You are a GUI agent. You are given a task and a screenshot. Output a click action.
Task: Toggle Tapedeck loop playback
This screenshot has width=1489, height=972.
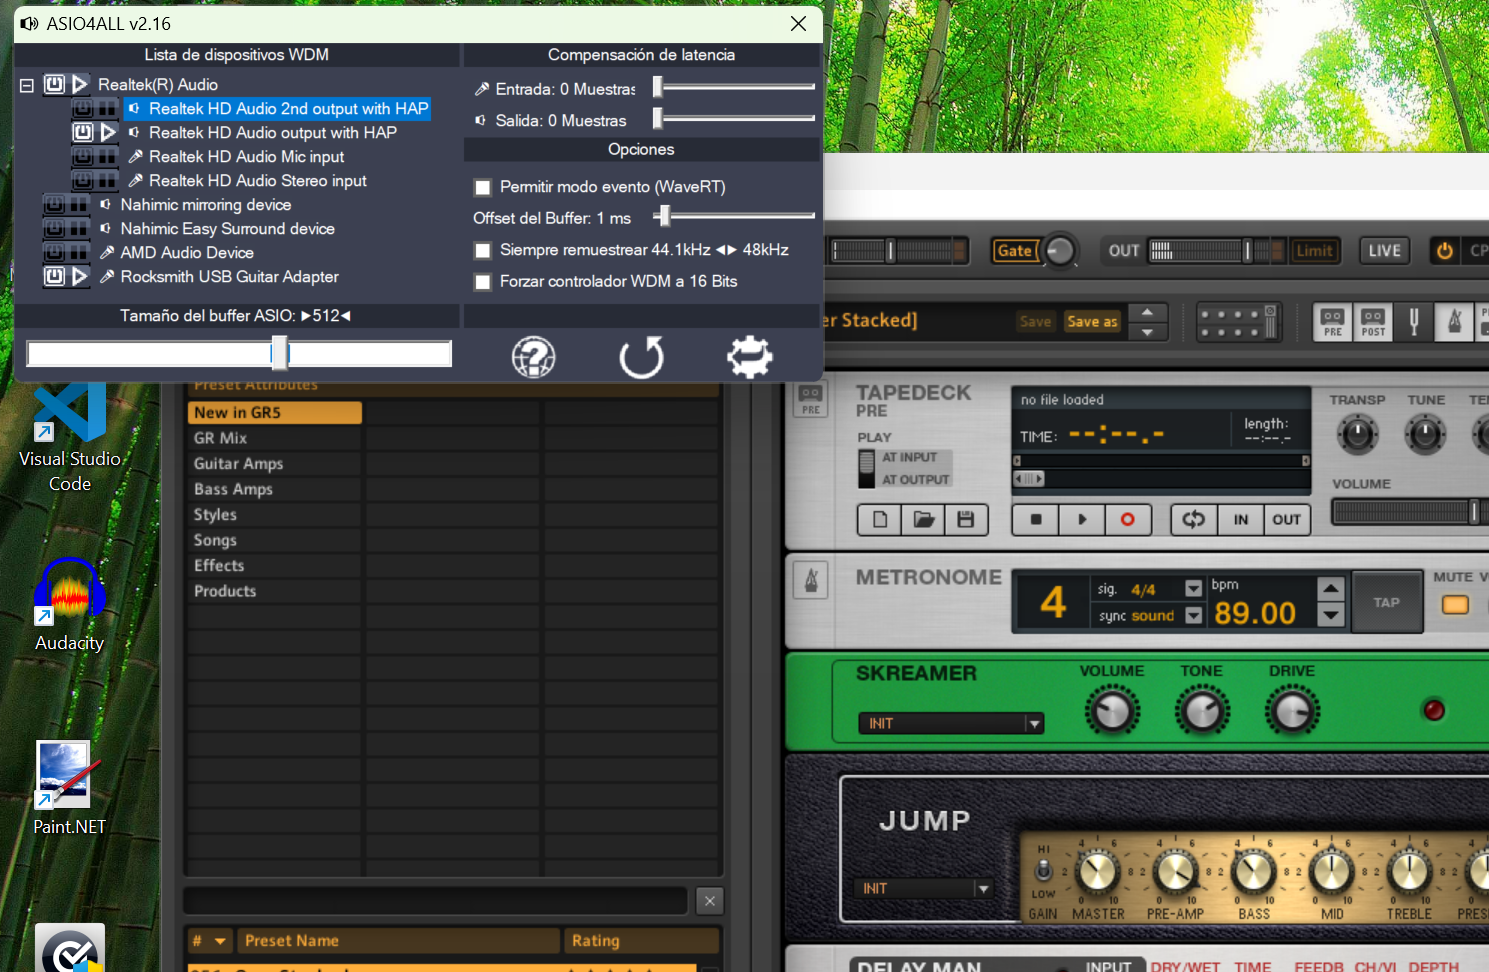coord(1194,520)
